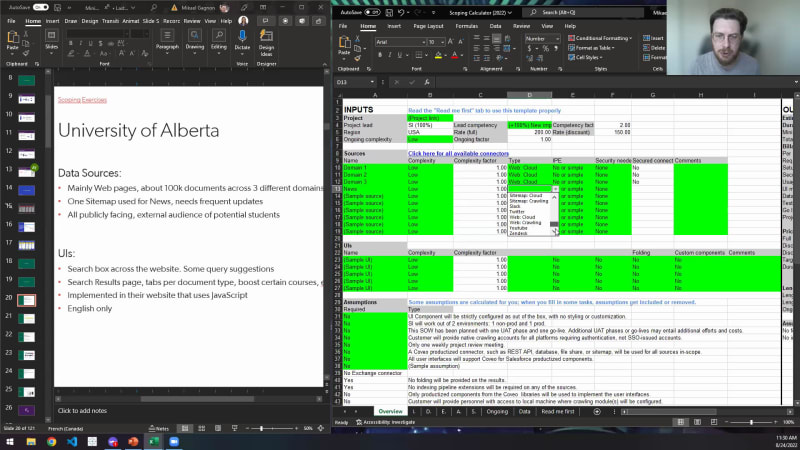Open Zoom from the taskbar

(174, 441)
